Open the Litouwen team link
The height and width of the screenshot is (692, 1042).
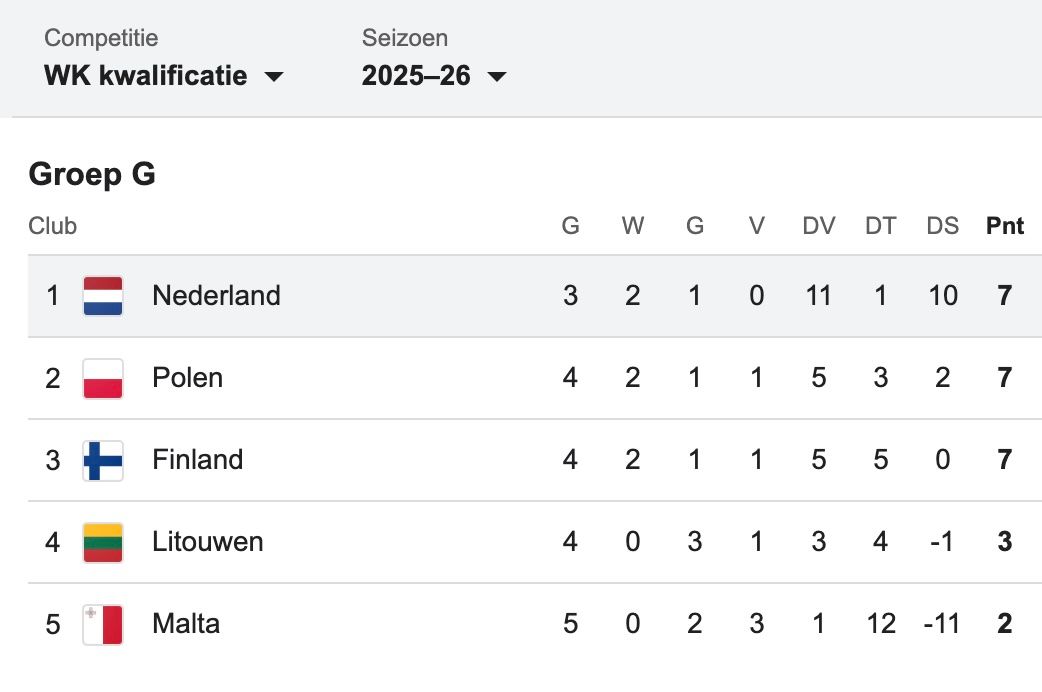coord(207,542)
